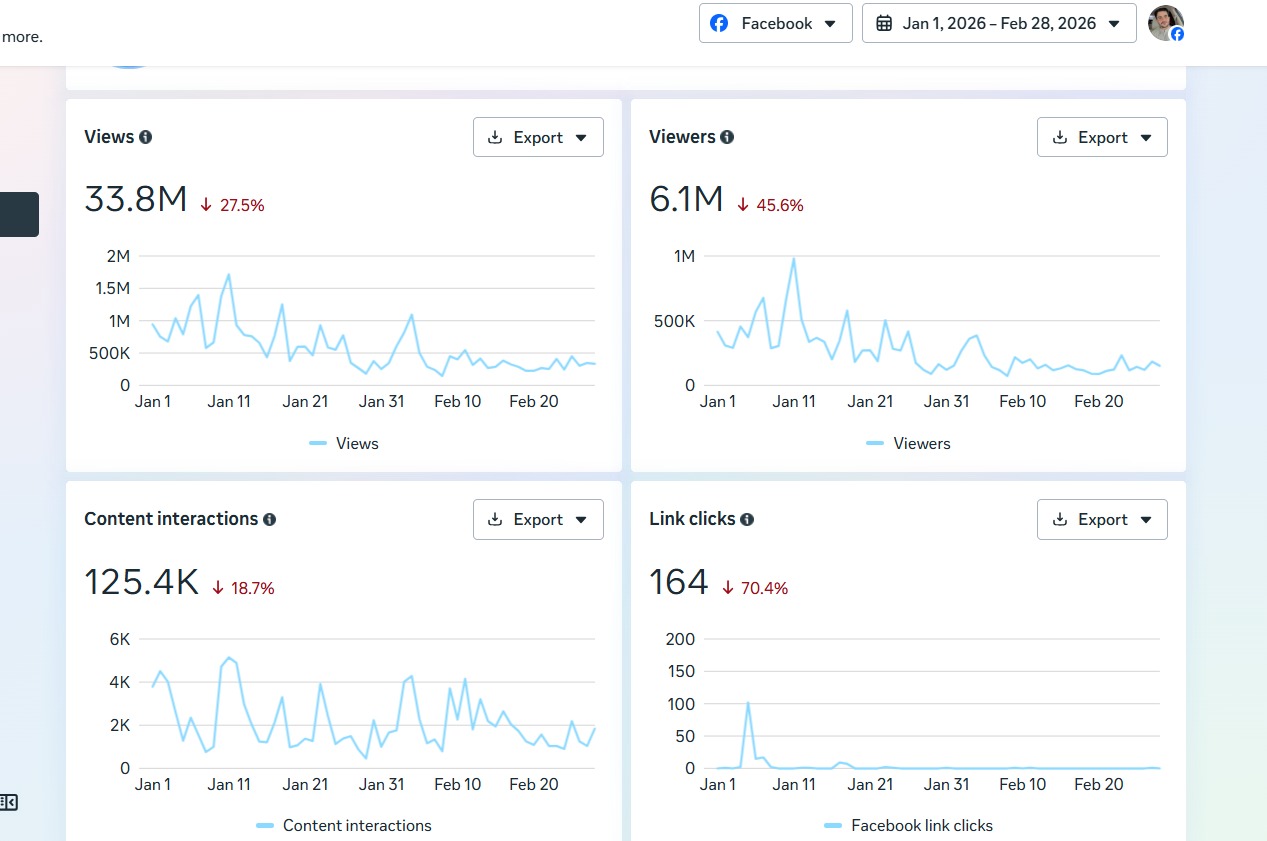Export the Viewers chart data
The width and height of the screenshot is (1267, 841).
point(1102,137)
